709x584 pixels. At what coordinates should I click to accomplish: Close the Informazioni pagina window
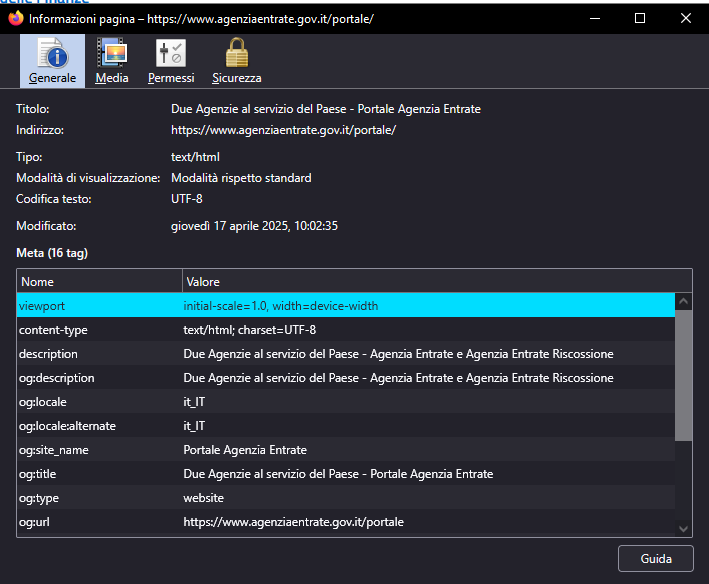[x=685, y=19]
